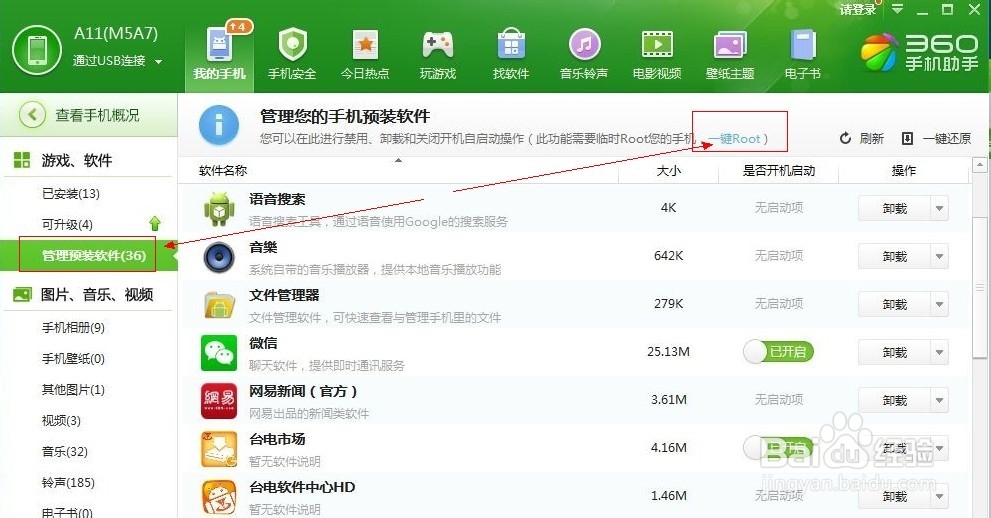Image resolution: width=991 pixels, height=518 pixels.
Task: Click the 微信 app icon
Action: [219, 353]
